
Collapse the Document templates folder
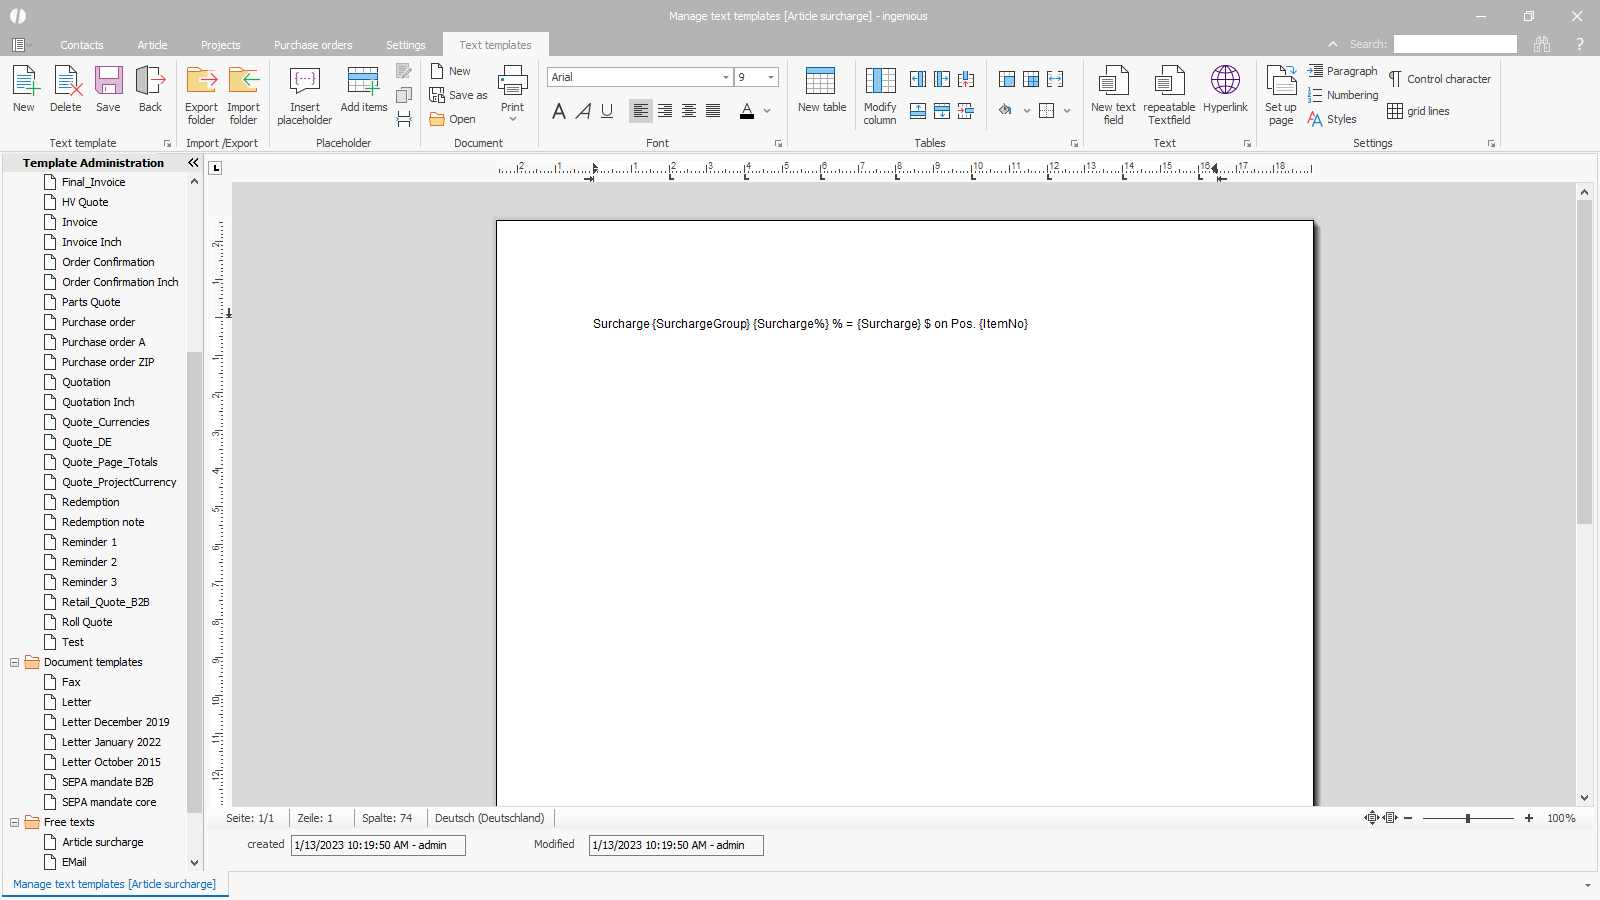15,662
